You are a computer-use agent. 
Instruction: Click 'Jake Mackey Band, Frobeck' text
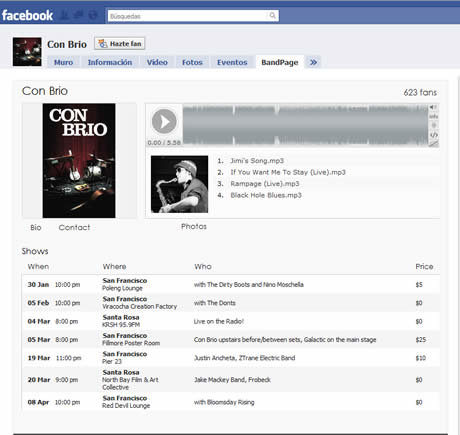(x=232, y=380)
